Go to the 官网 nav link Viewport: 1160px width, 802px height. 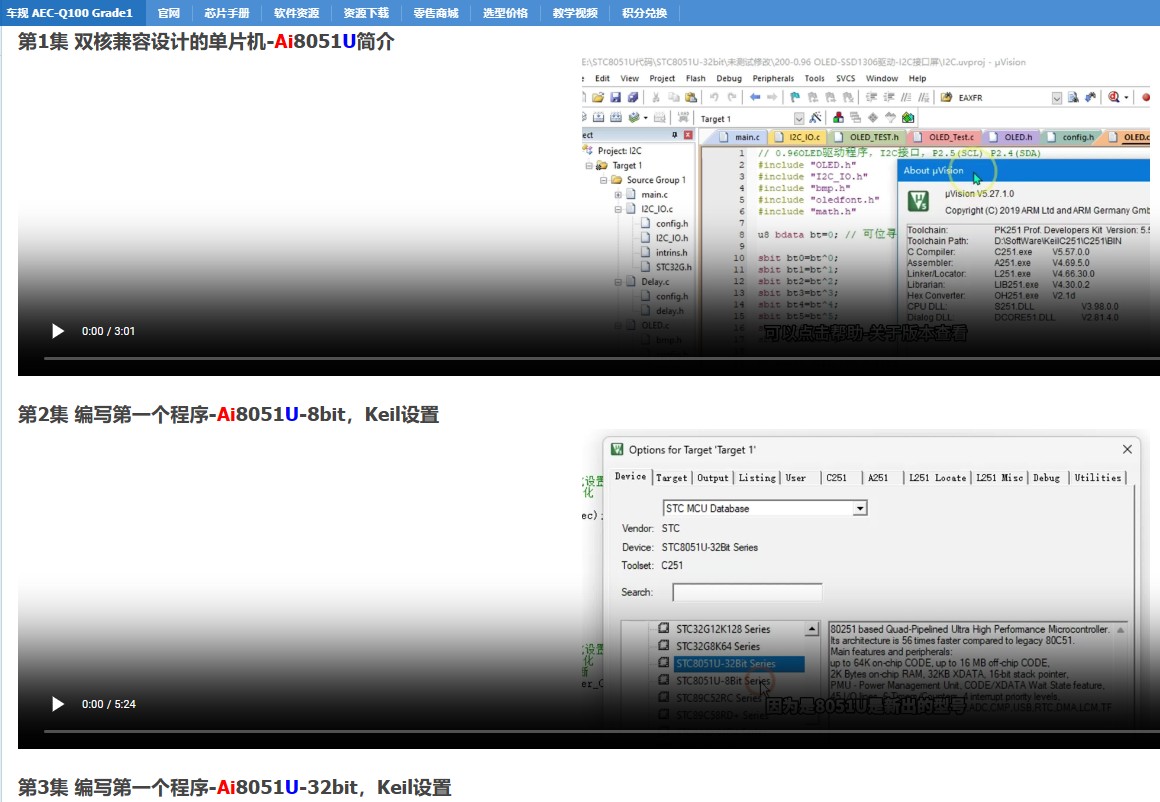[169, 13]
